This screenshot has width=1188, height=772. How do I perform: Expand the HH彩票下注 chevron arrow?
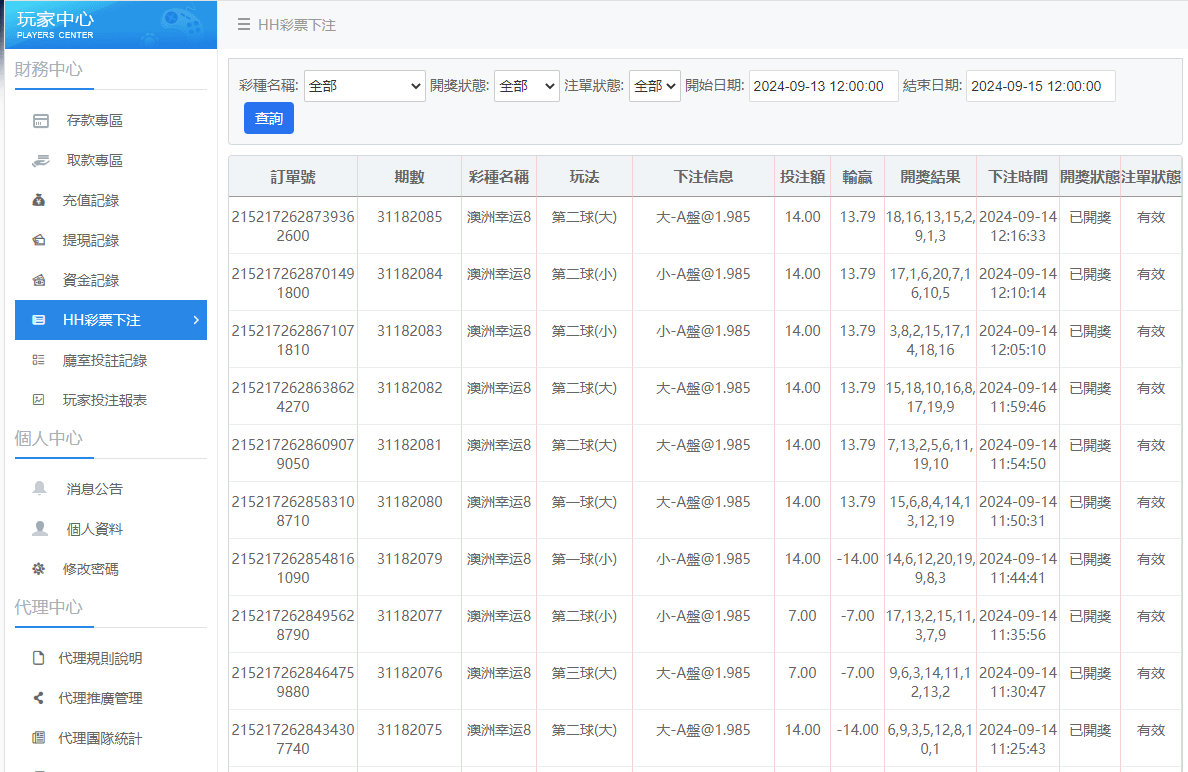click(196, 320)
